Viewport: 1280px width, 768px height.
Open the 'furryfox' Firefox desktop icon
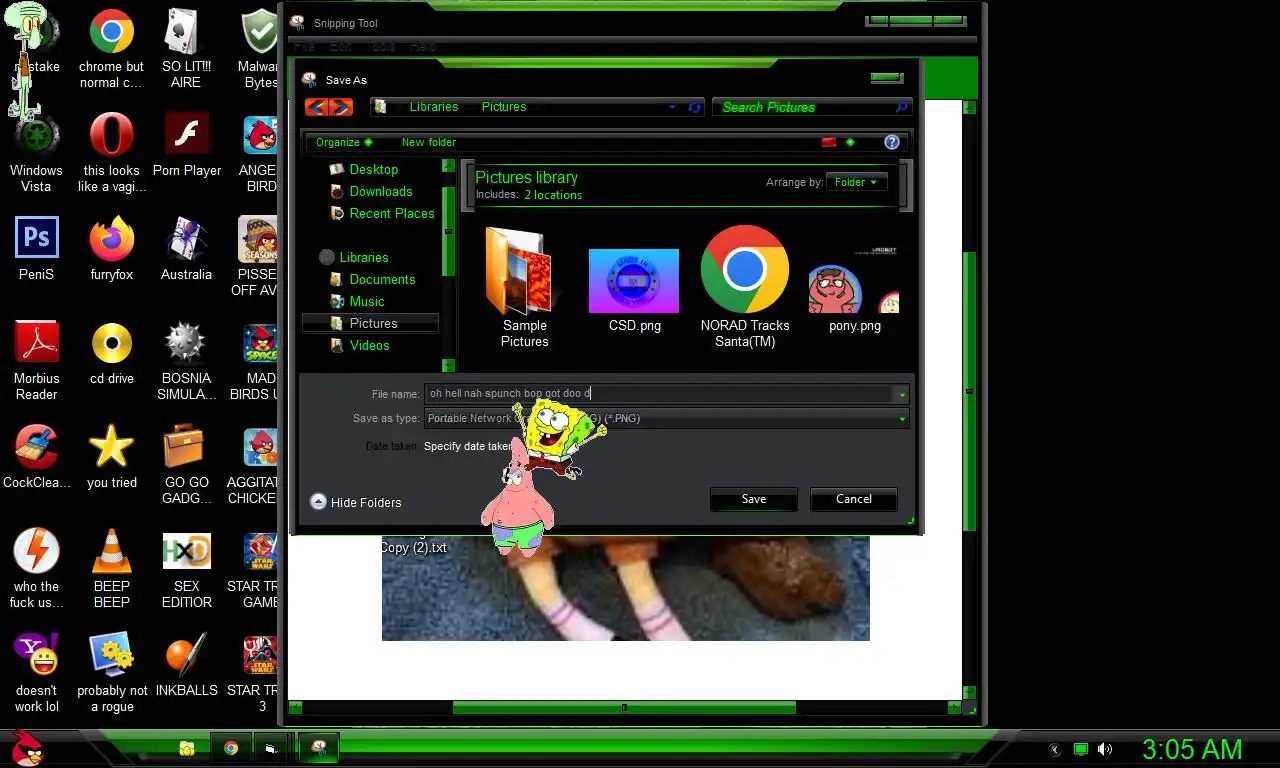point(112,249)
